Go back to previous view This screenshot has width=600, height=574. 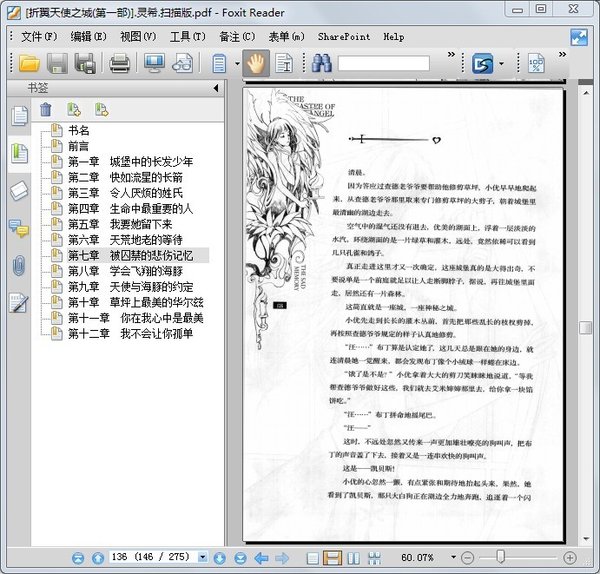pos(261,558)
